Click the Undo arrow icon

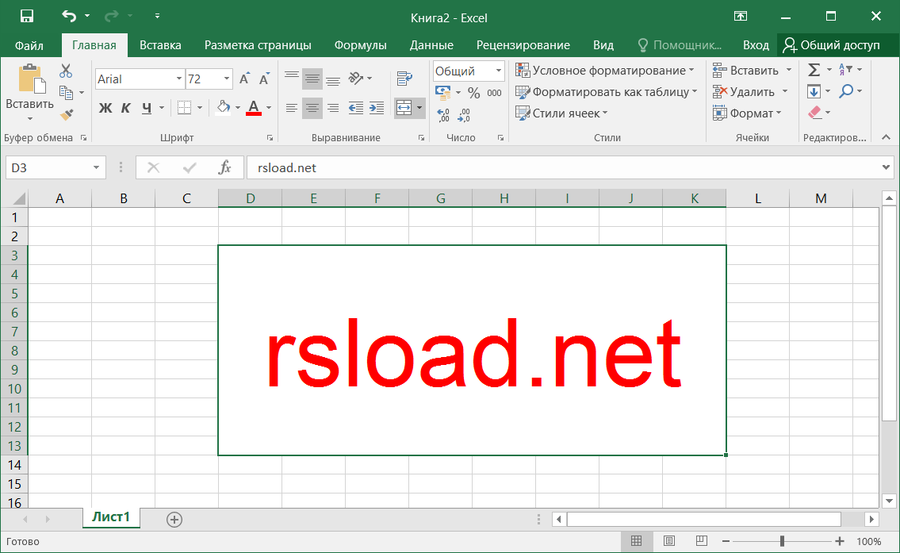point(69,16)
